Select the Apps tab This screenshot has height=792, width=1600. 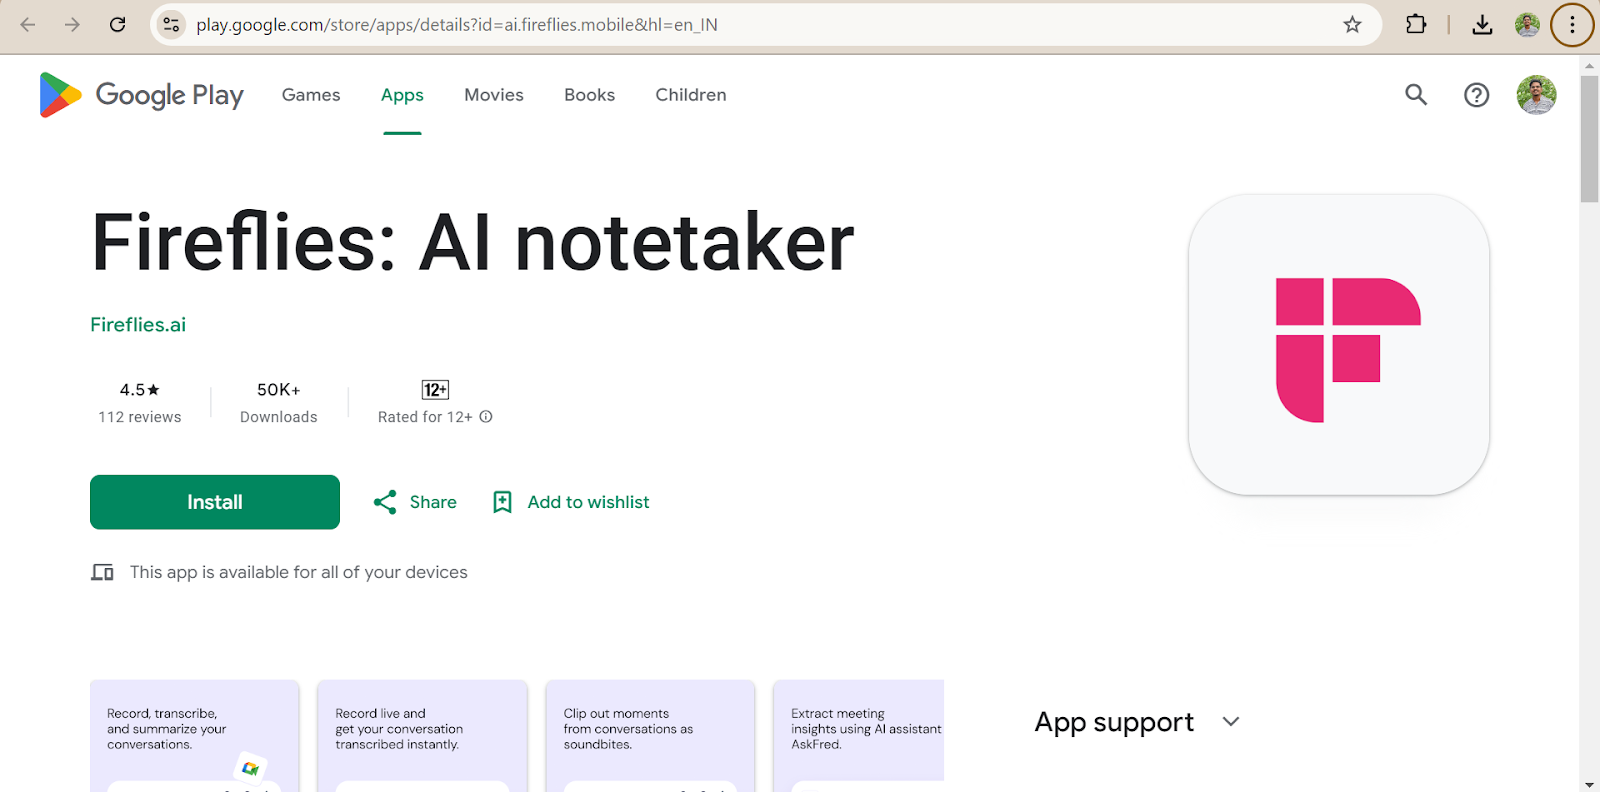pos(402,95)
